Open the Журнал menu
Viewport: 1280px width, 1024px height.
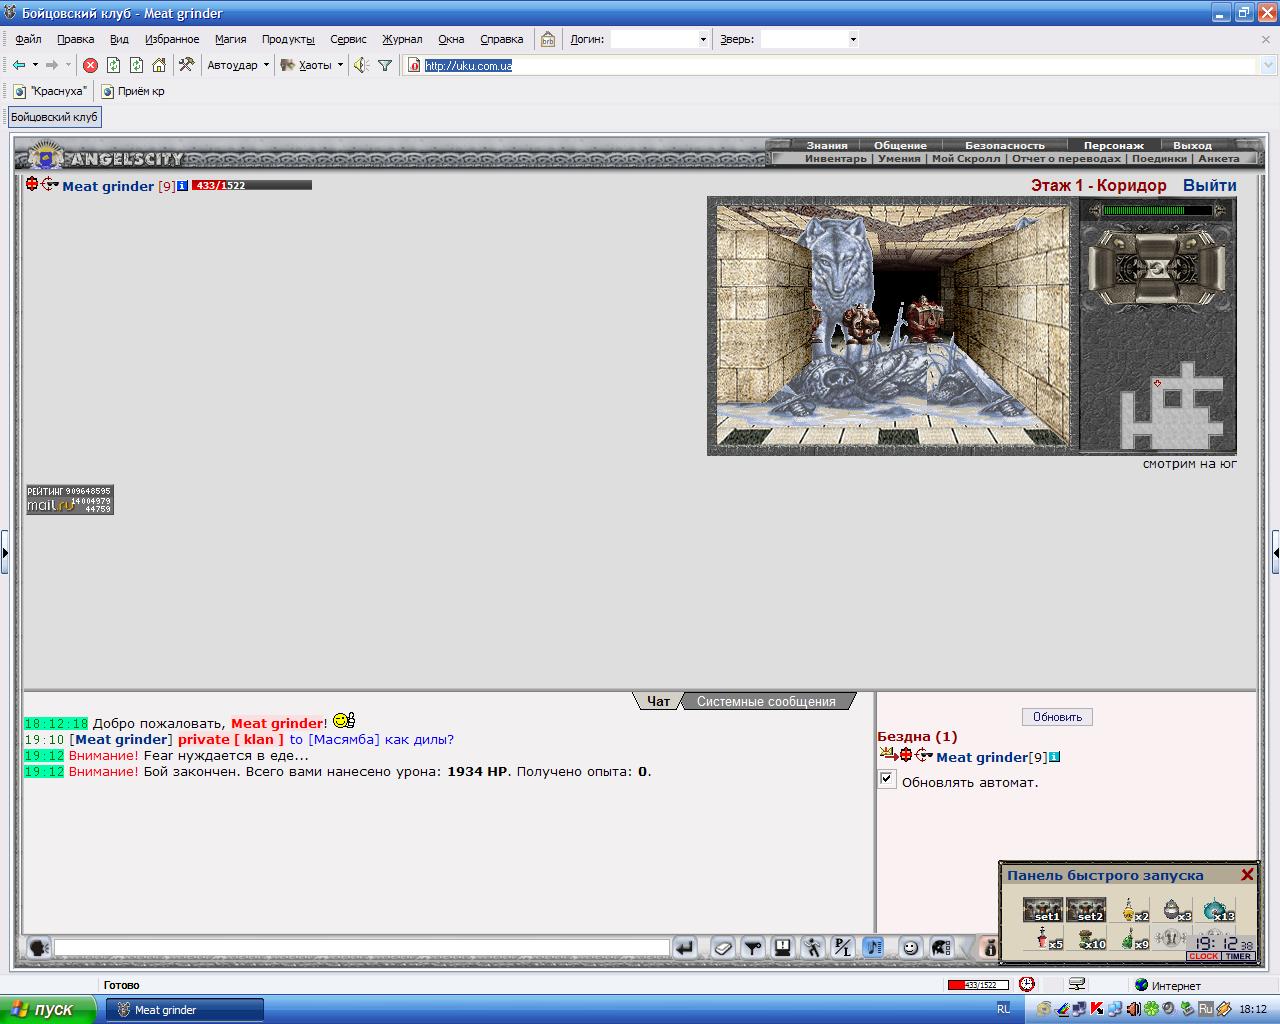click(x=402, y=39)
